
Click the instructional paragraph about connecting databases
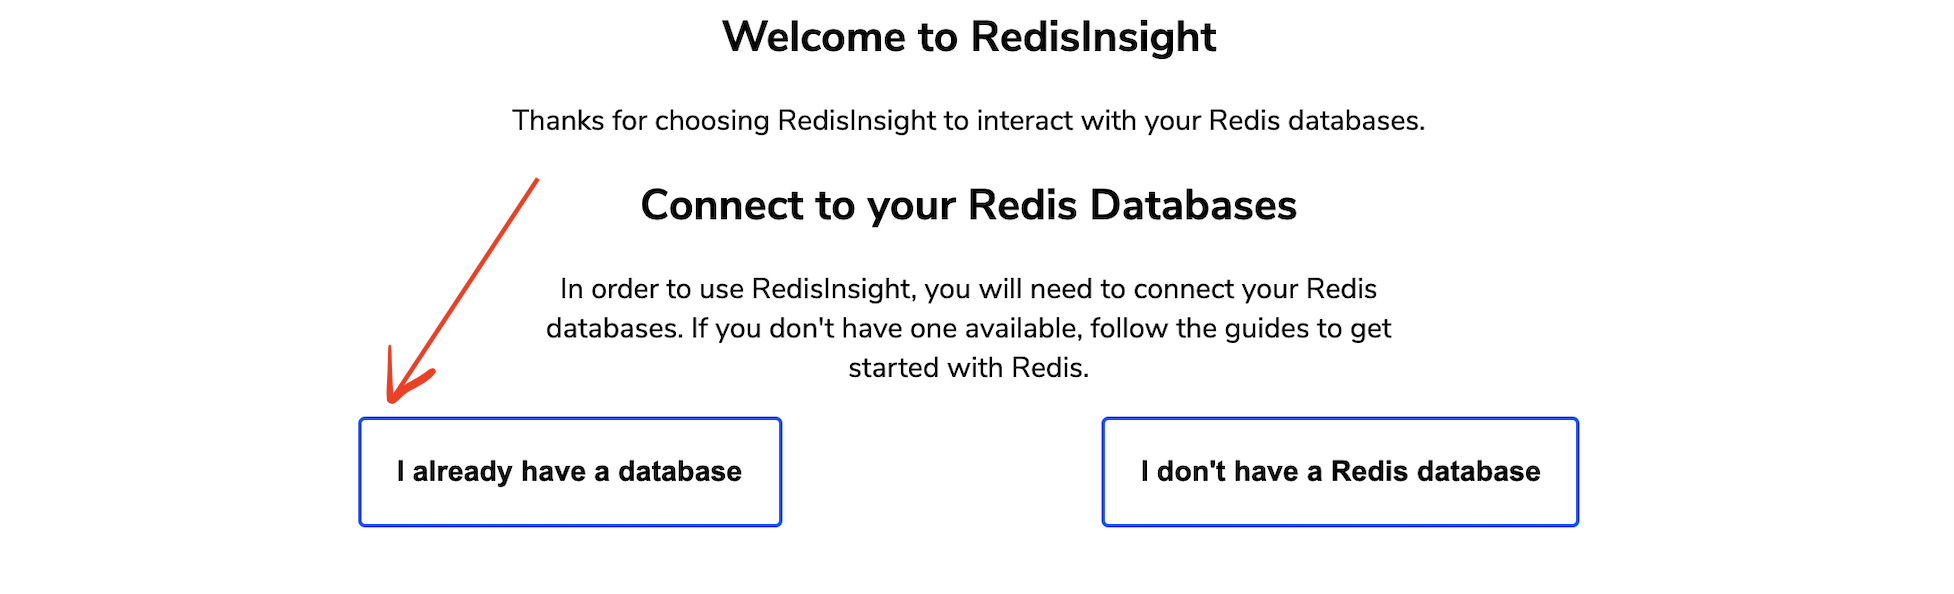click(969, 327)
